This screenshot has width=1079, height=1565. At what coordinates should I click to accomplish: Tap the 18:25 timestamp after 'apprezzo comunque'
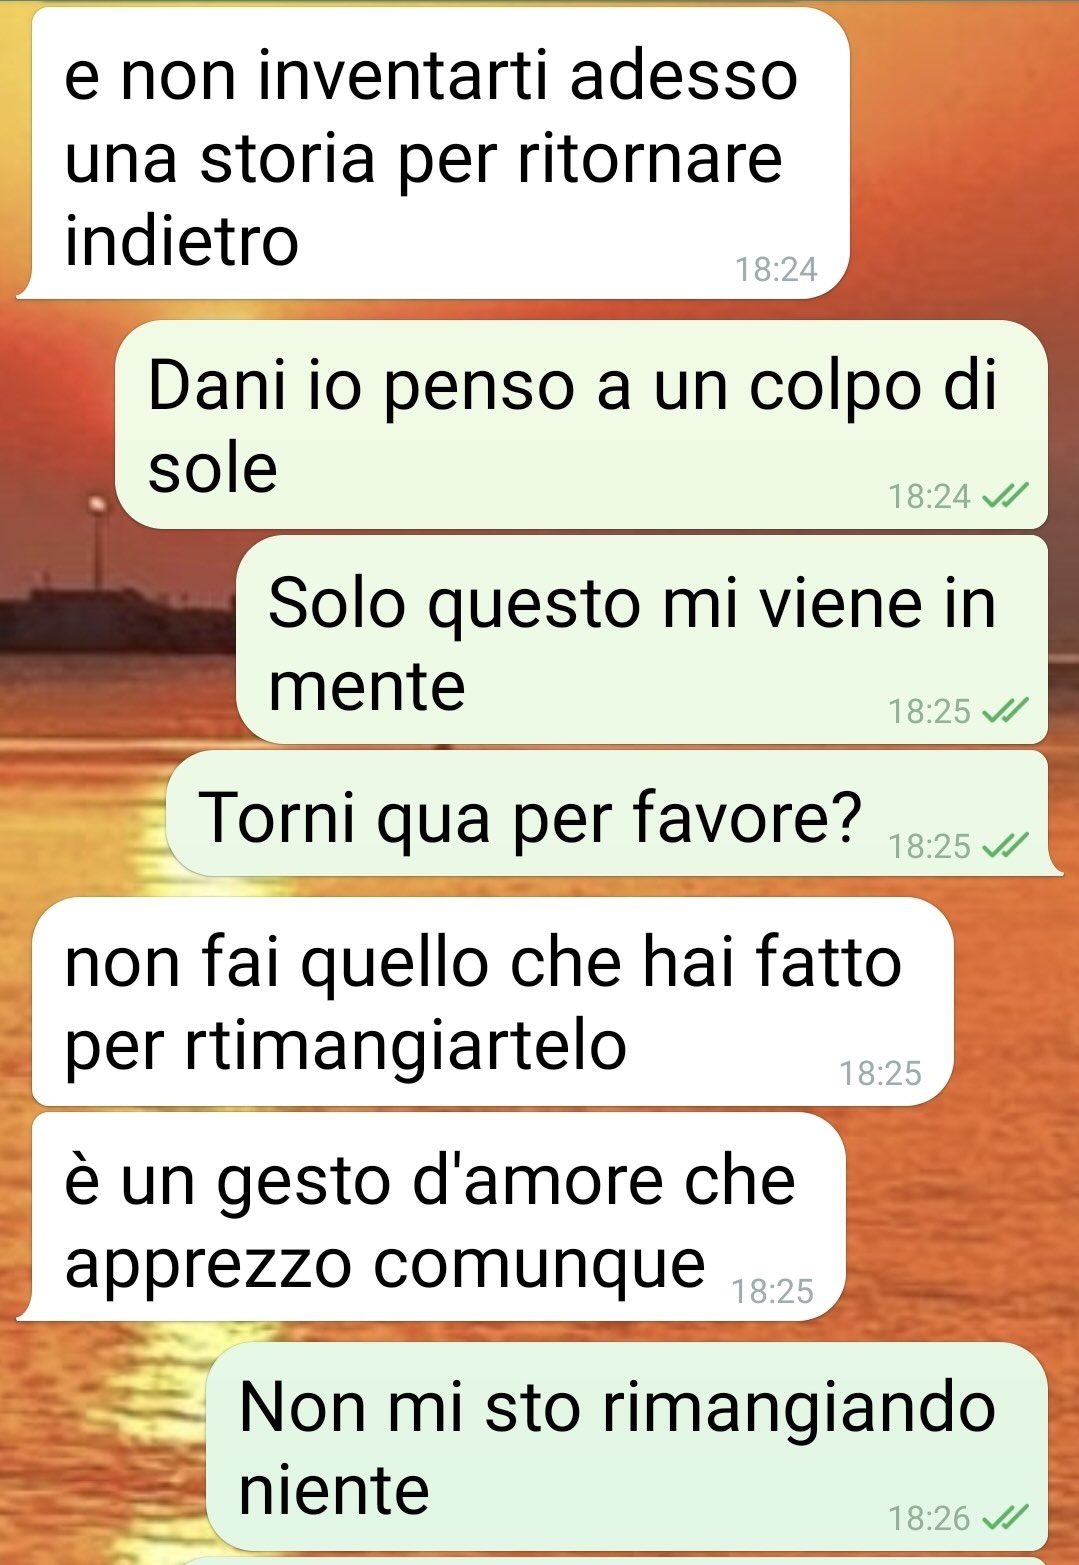click(772, 1292)
